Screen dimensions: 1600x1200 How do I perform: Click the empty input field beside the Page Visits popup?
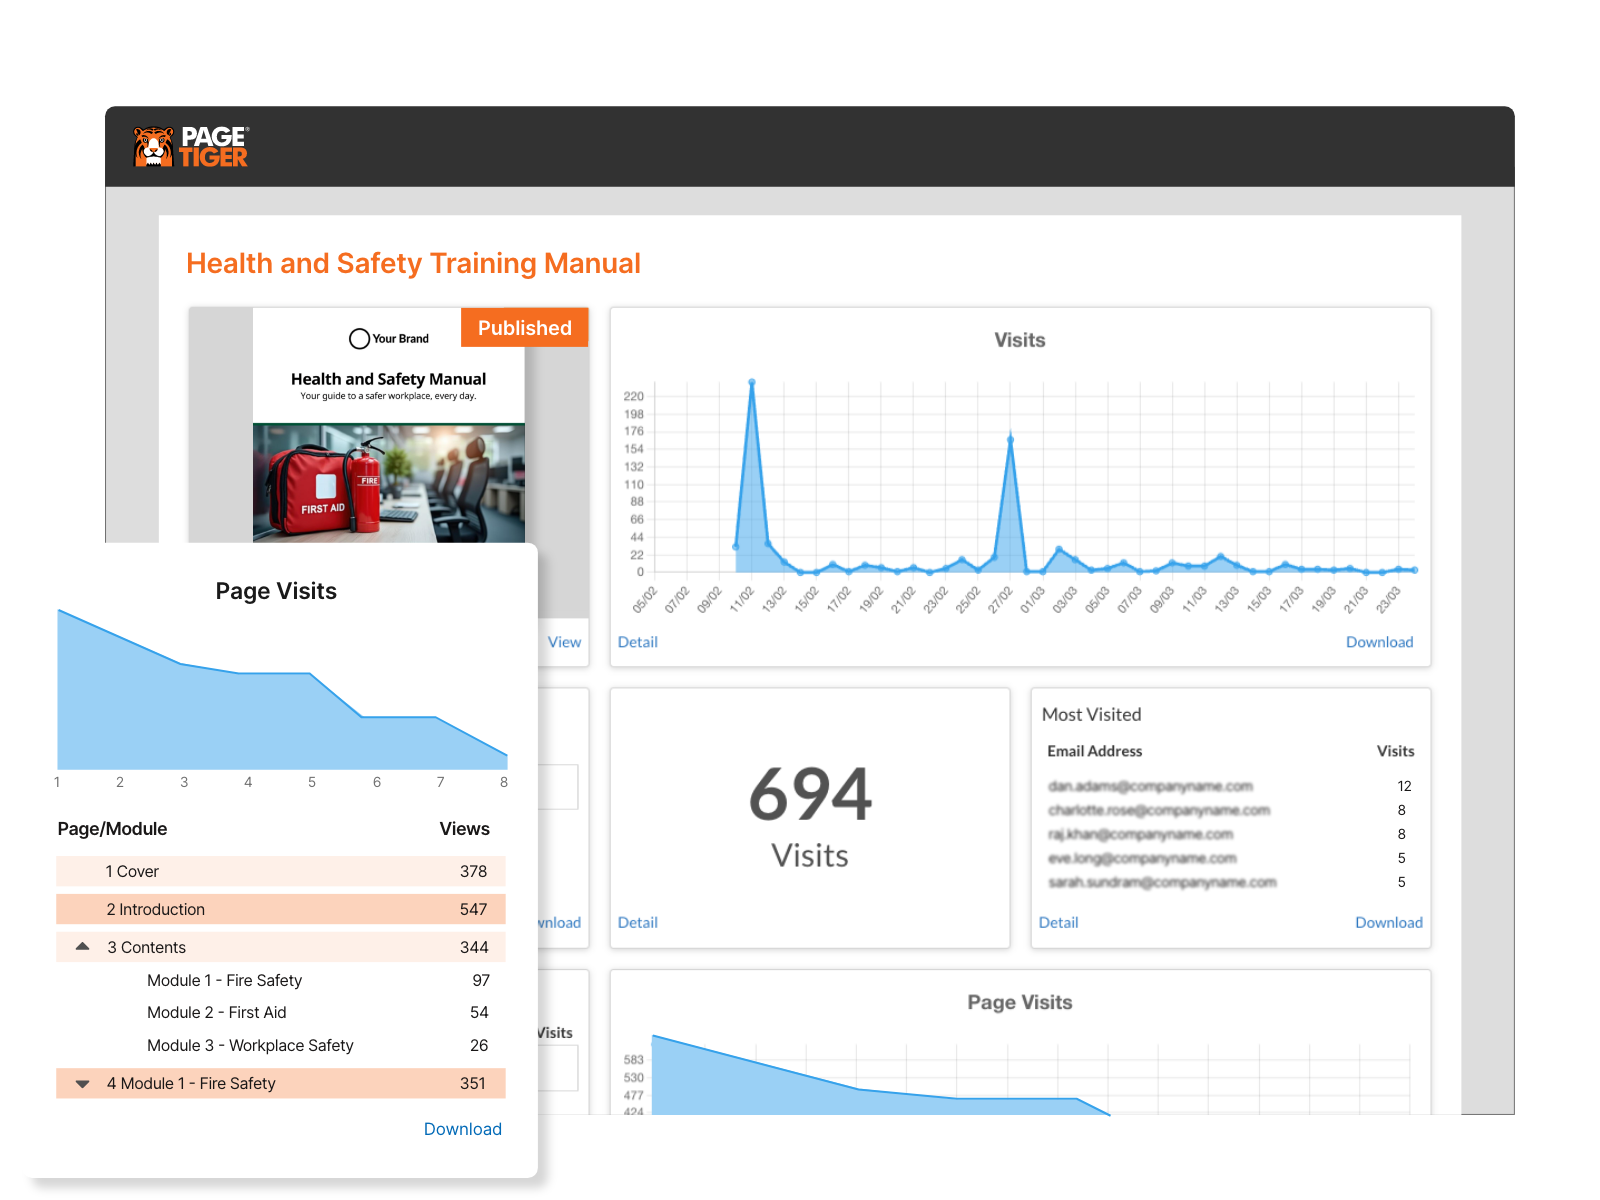558,787
